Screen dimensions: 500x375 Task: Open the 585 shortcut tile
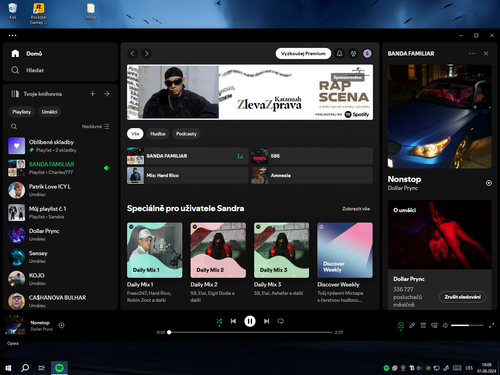coord(312,156)
